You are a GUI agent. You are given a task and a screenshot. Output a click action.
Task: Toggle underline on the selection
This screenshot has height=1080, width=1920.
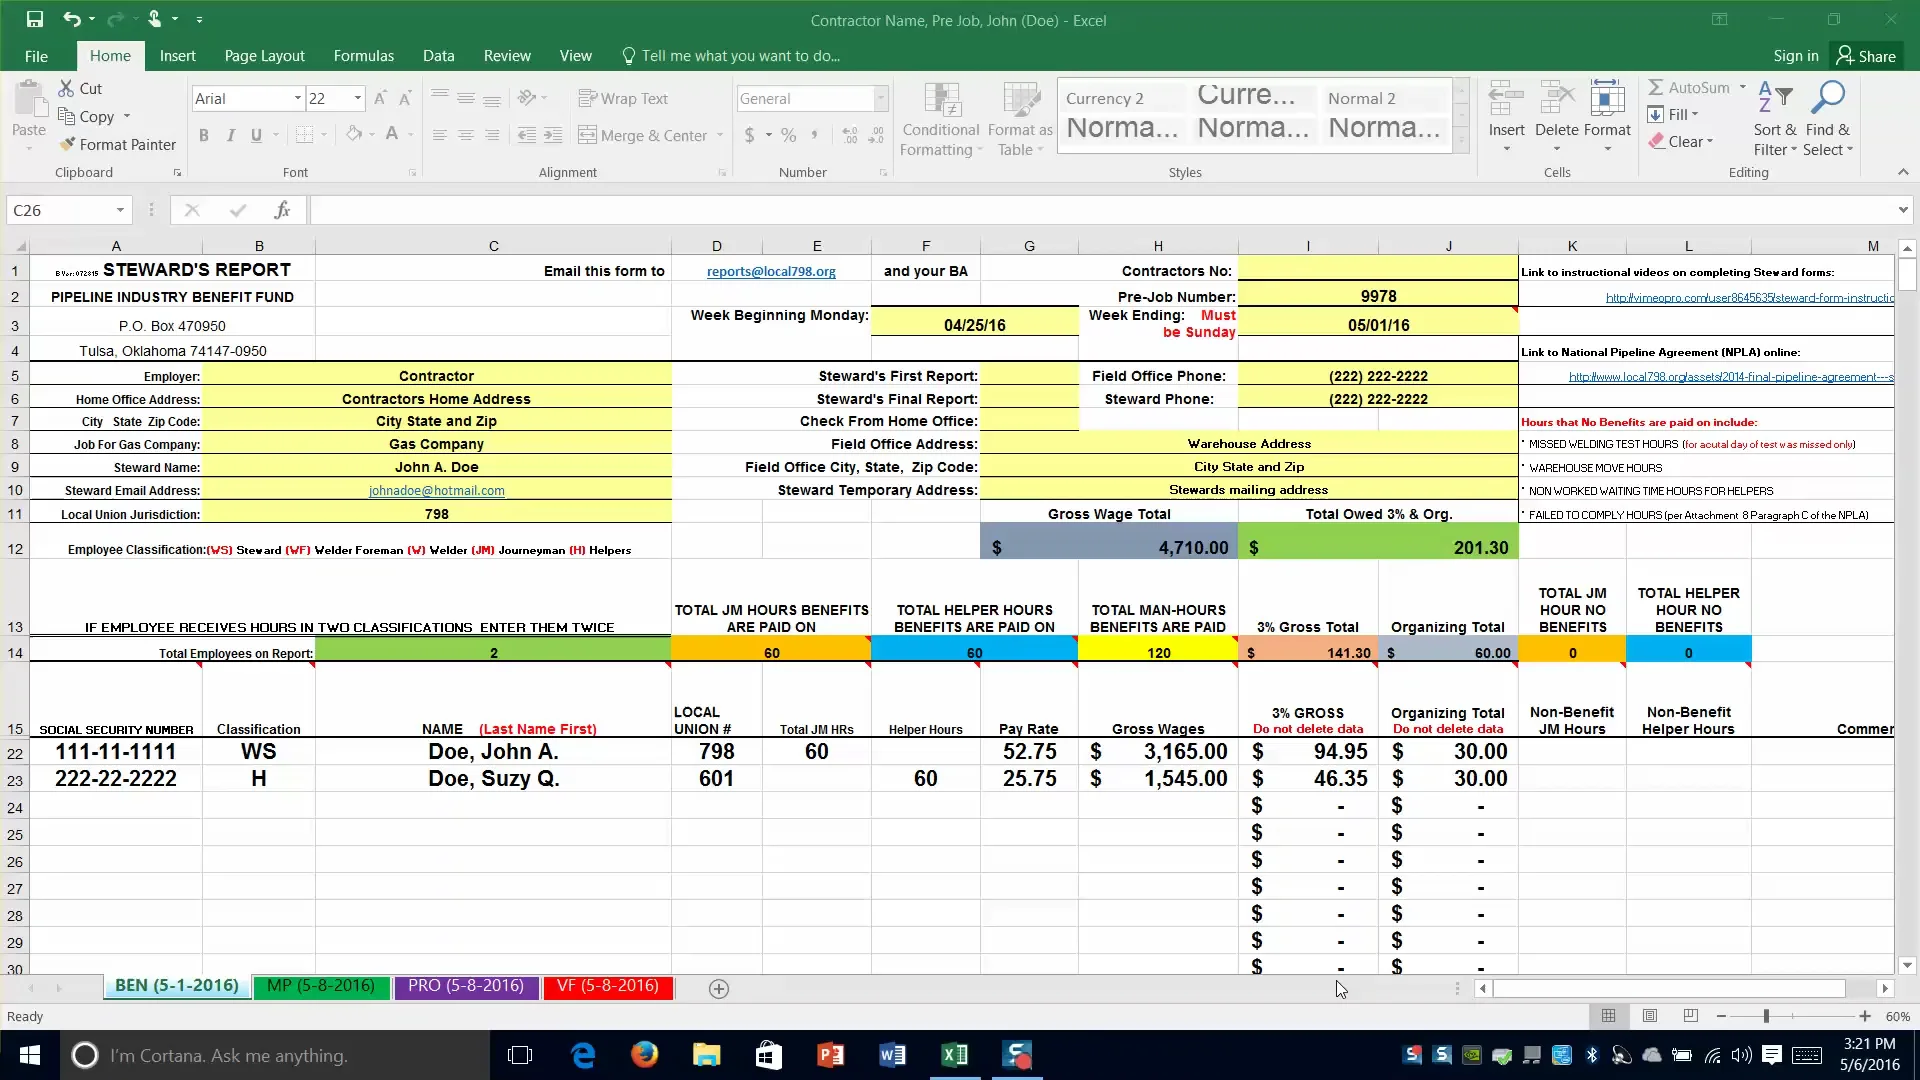point(257,135)
